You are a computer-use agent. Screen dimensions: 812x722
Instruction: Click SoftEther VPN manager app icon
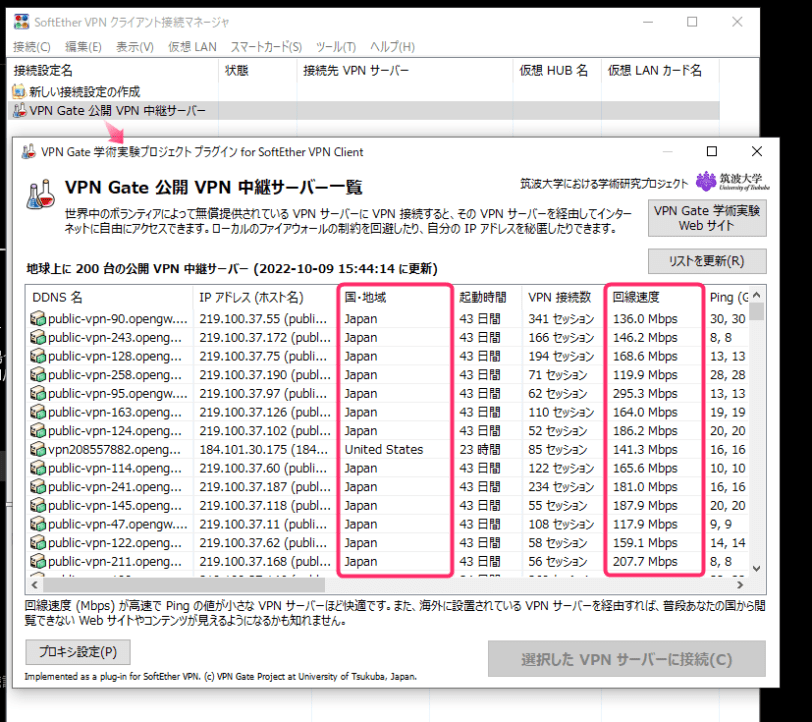(21, 22)
